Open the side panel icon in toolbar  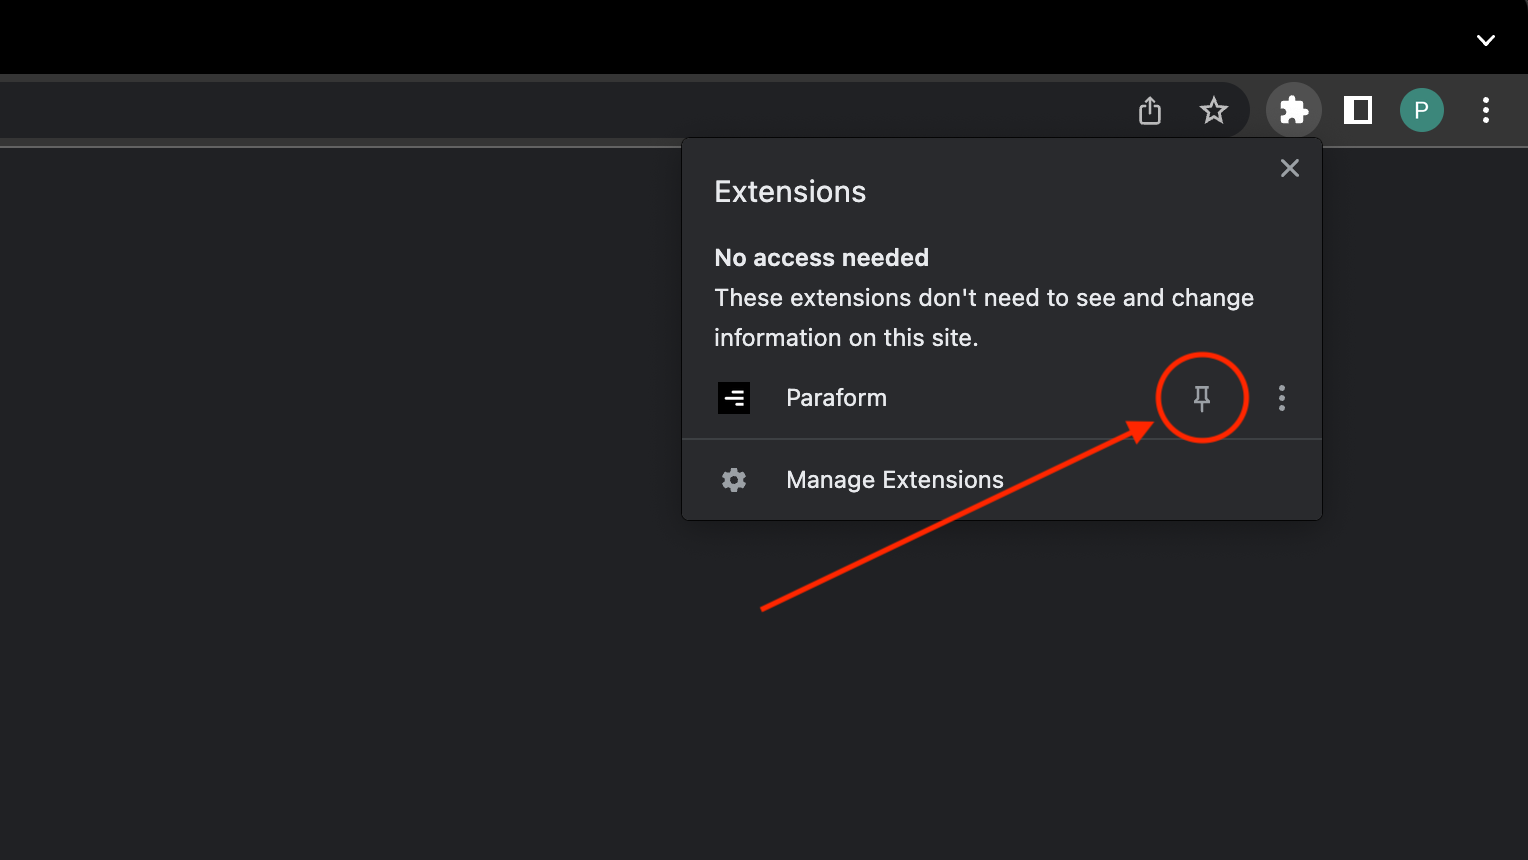point(1357,110)
